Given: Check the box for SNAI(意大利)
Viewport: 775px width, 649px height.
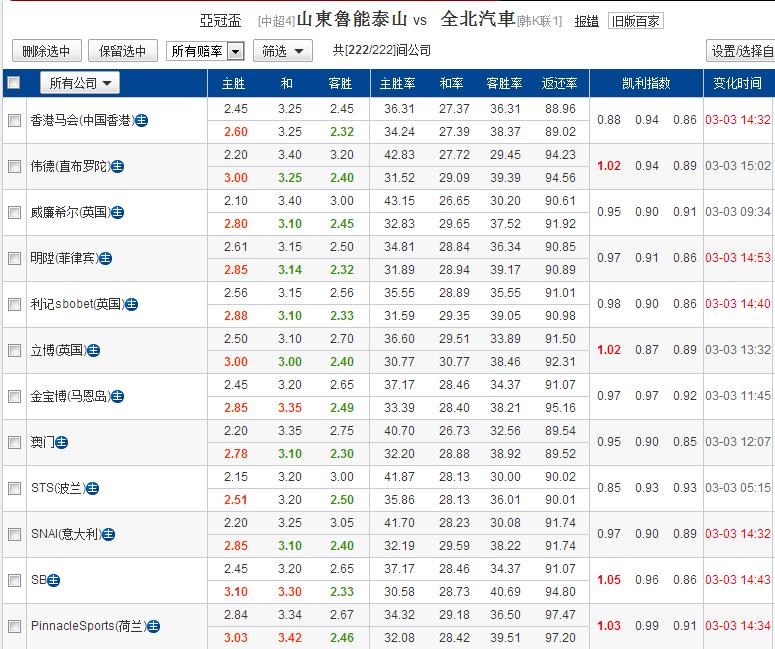Looking at the screenshot, I should pos(14,534).
